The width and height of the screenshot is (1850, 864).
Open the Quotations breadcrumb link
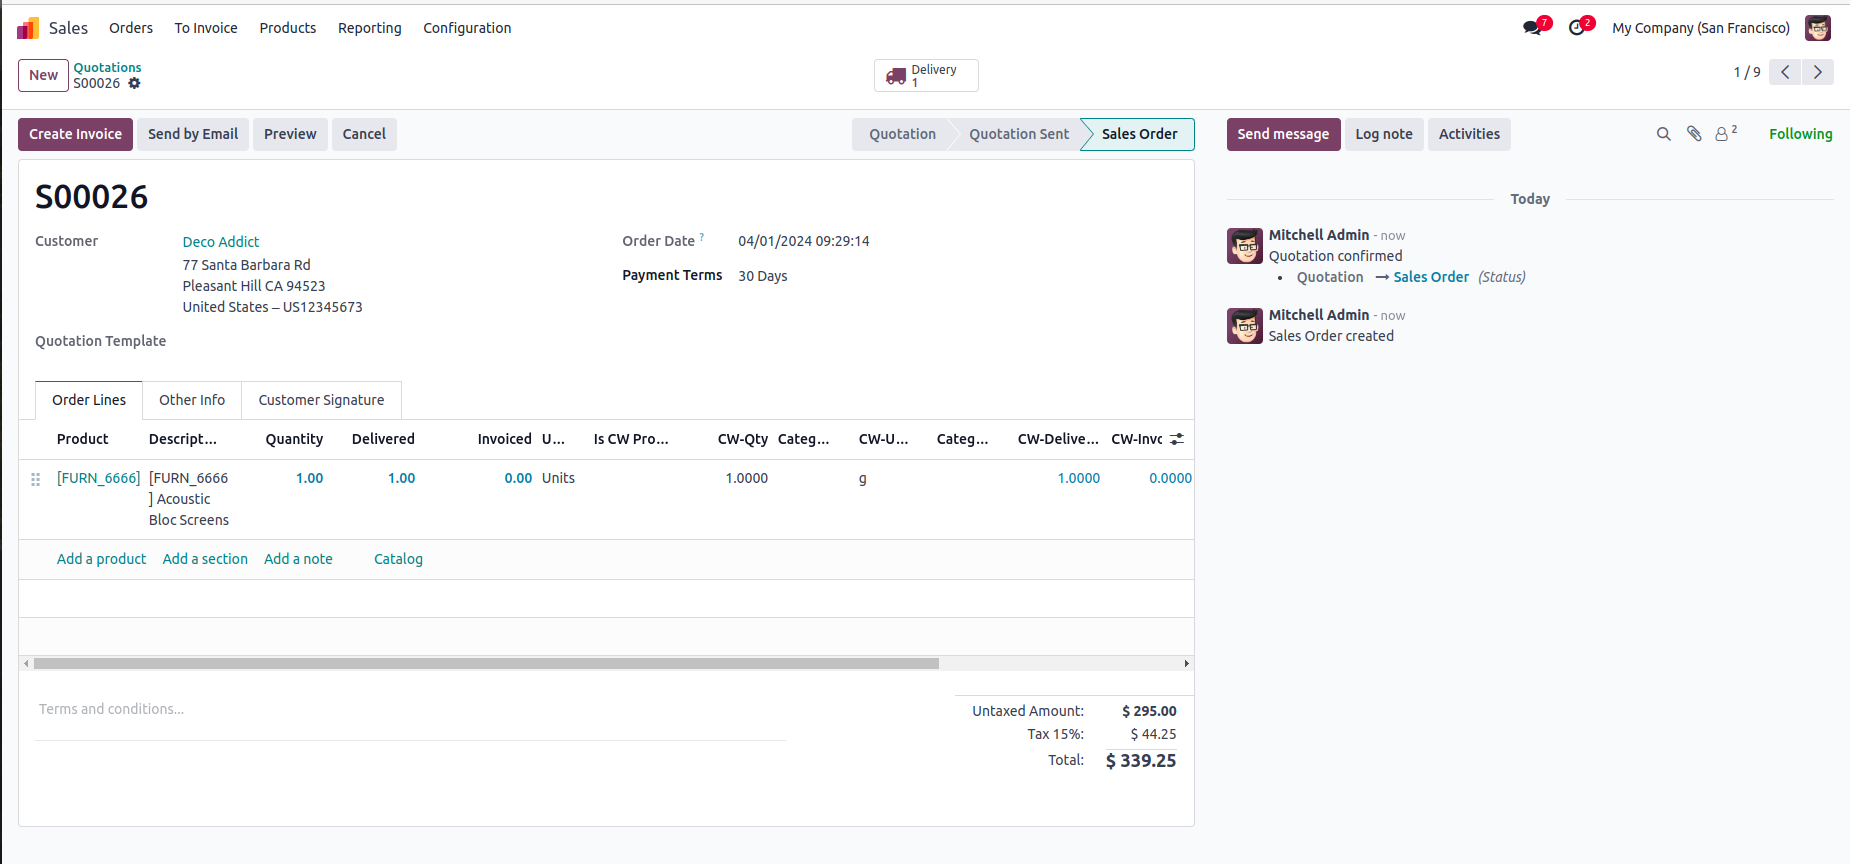(x=107, y=68)
